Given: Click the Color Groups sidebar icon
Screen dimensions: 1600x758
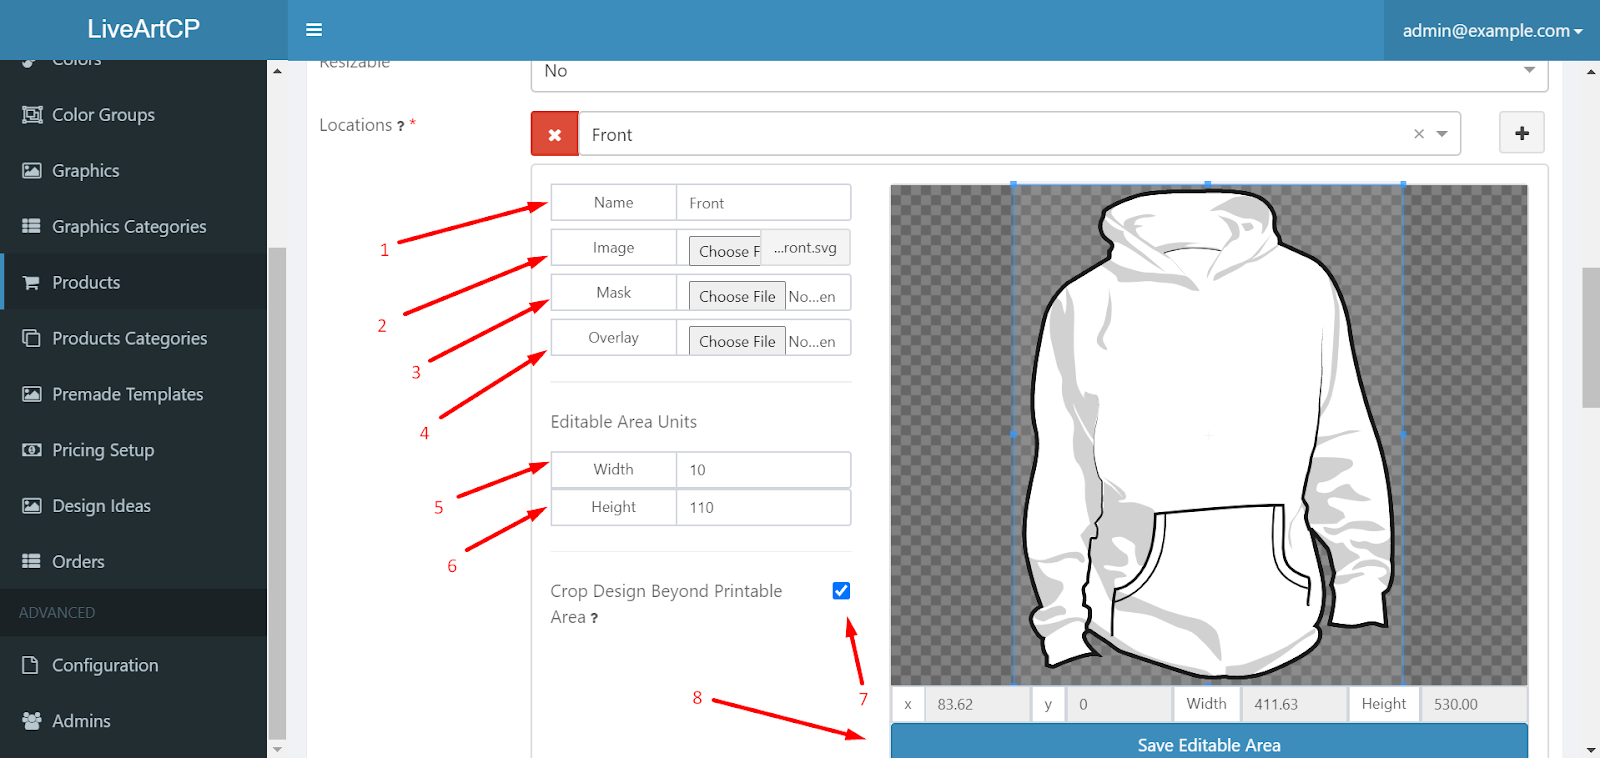Looking at the screenshot, I should click(32, 115).
